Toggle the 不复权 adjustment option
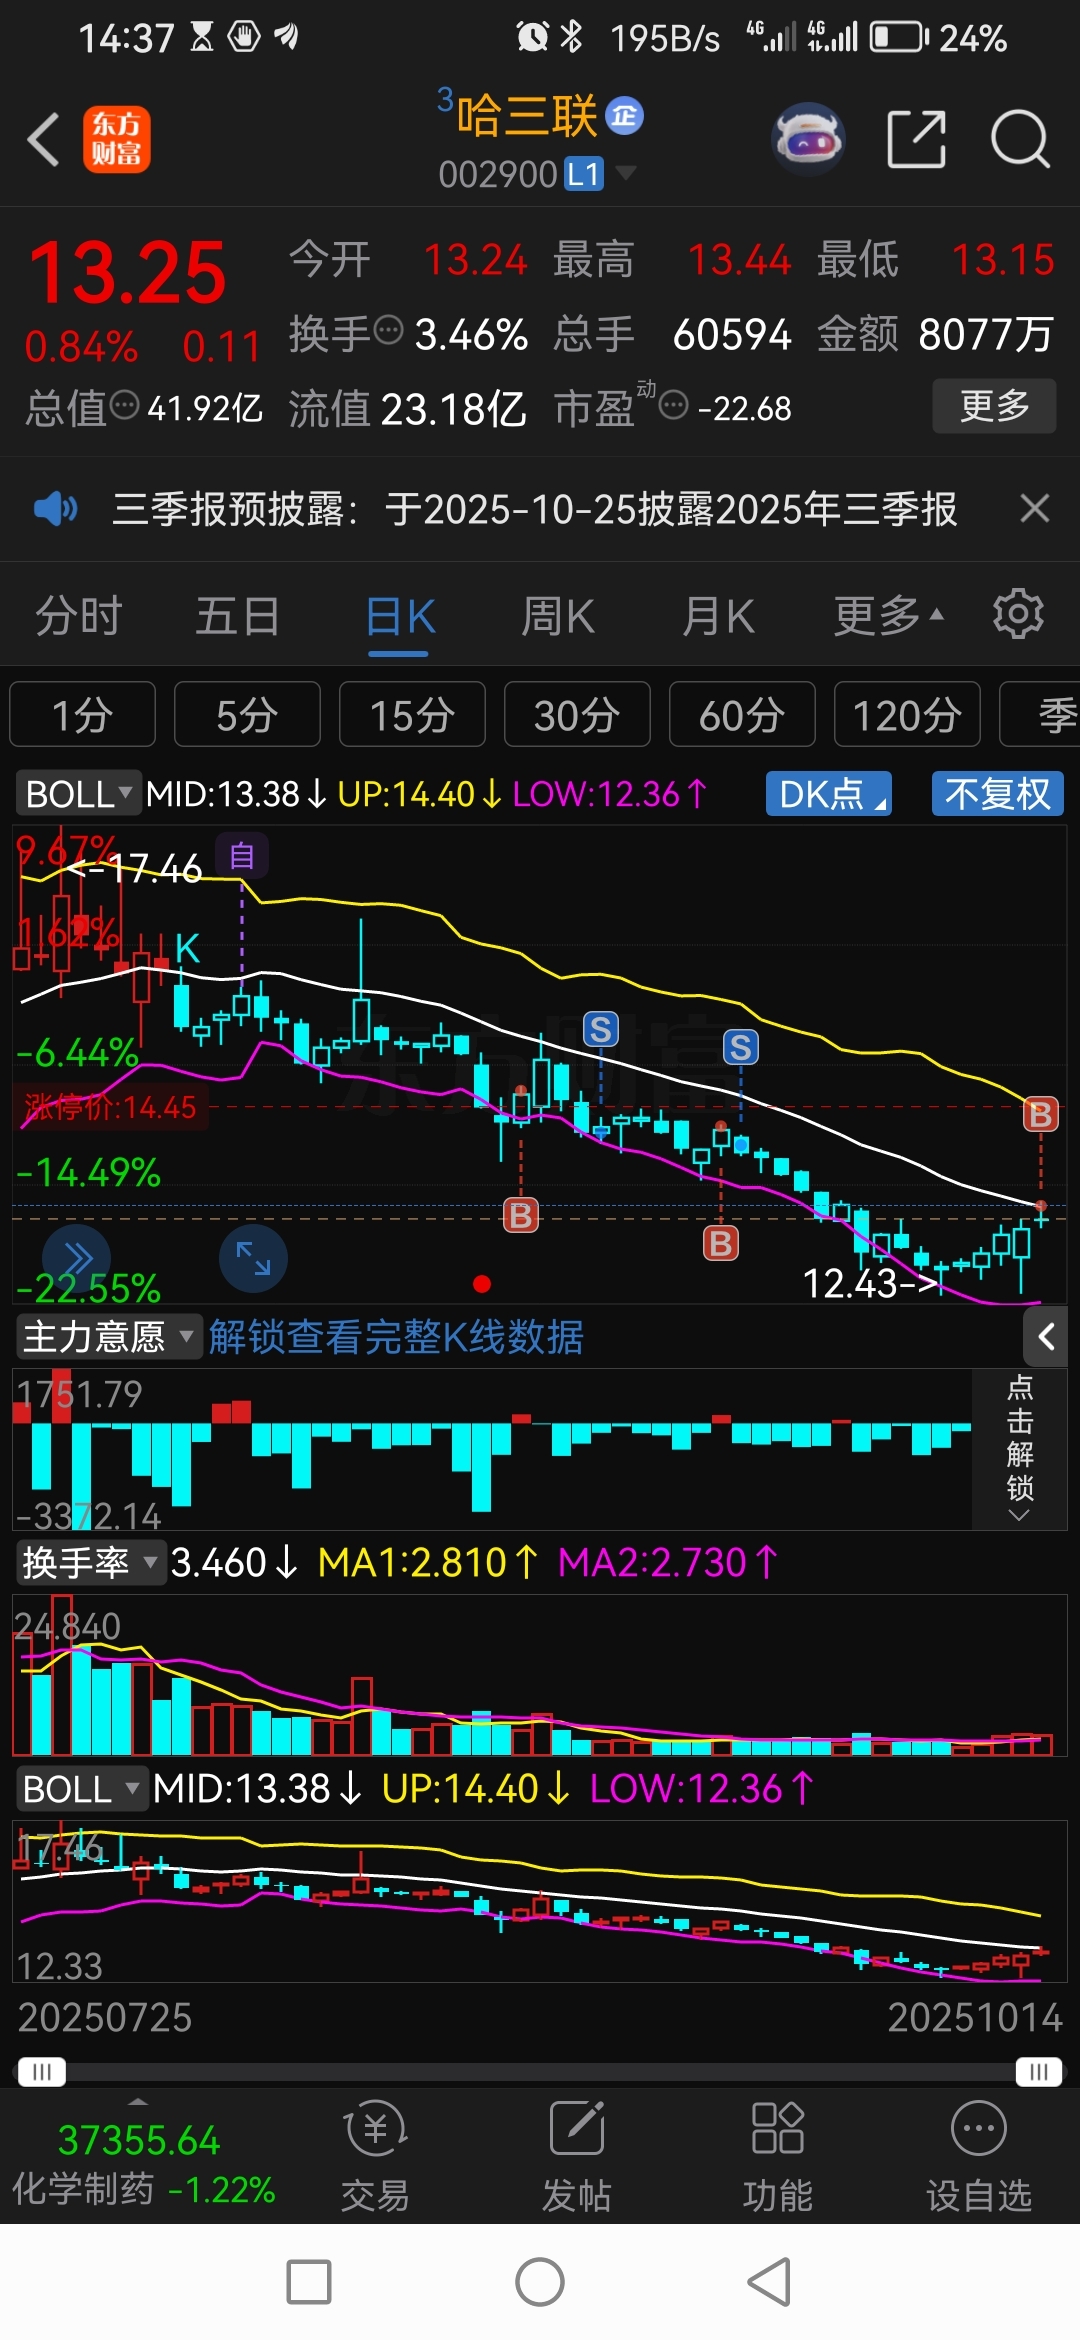1080x2340 pixels. pos(998,794)
